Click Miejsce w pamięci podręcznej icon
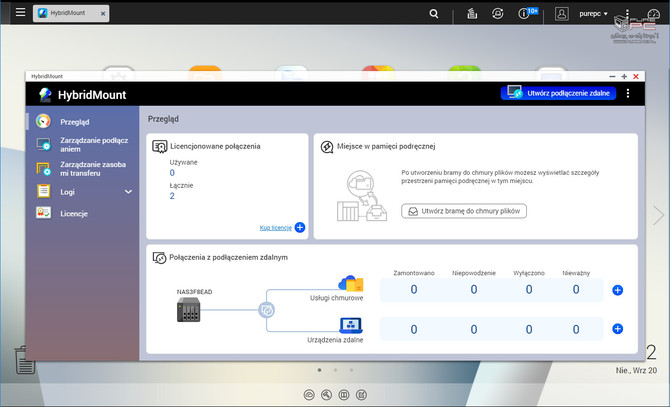Image resolution: width=670 pixels, height=407 pixels. (x=327, y=146)
